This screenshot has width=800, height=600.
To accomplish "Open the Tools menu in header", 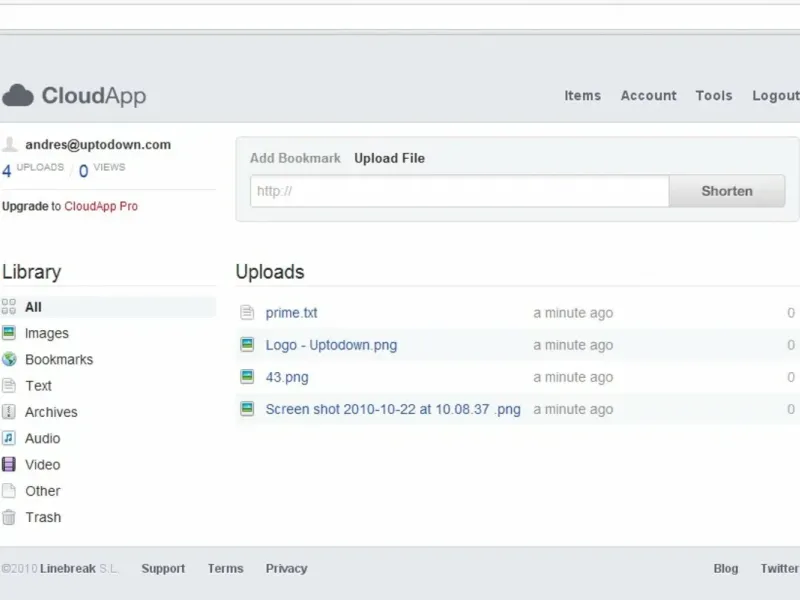I will pyautogui.click(x=714, y=95).
